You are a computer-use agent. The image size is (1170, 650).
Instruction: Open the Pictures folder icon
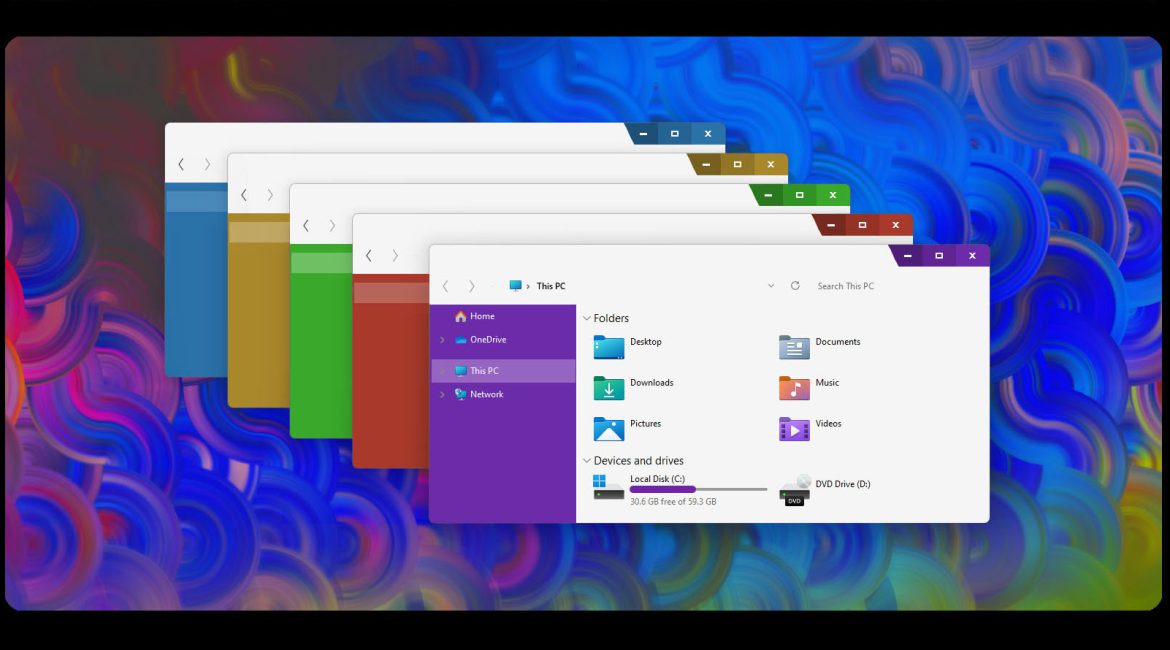click(x=608, y=429)
